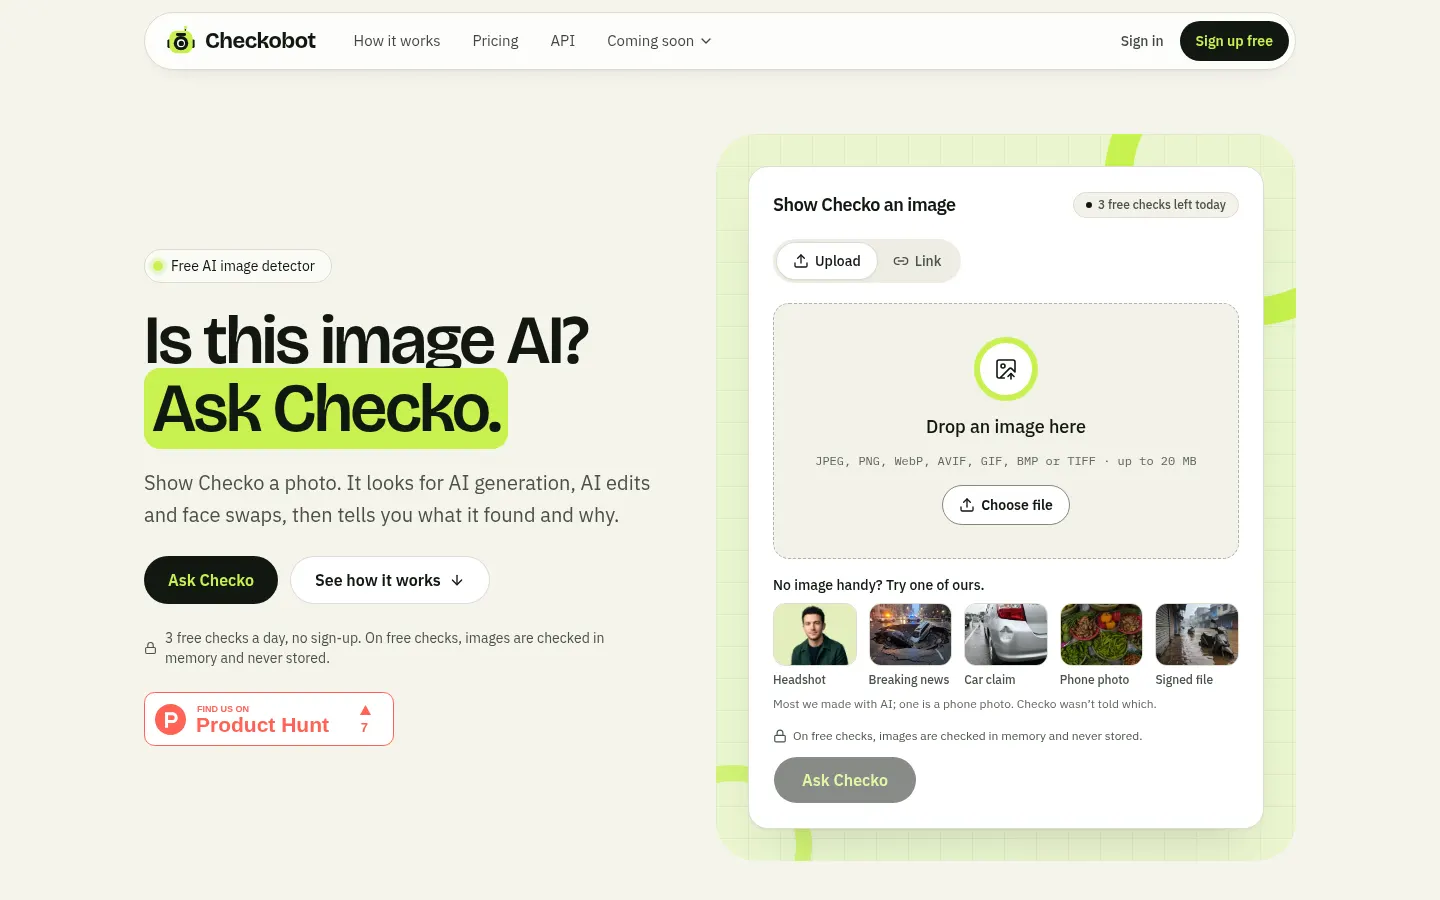Image resolution: width=1440 pixels, height=900 pixels.
Task: Select the Breaking news sample image
Action: pyautogui.click(x=910, y=634)
